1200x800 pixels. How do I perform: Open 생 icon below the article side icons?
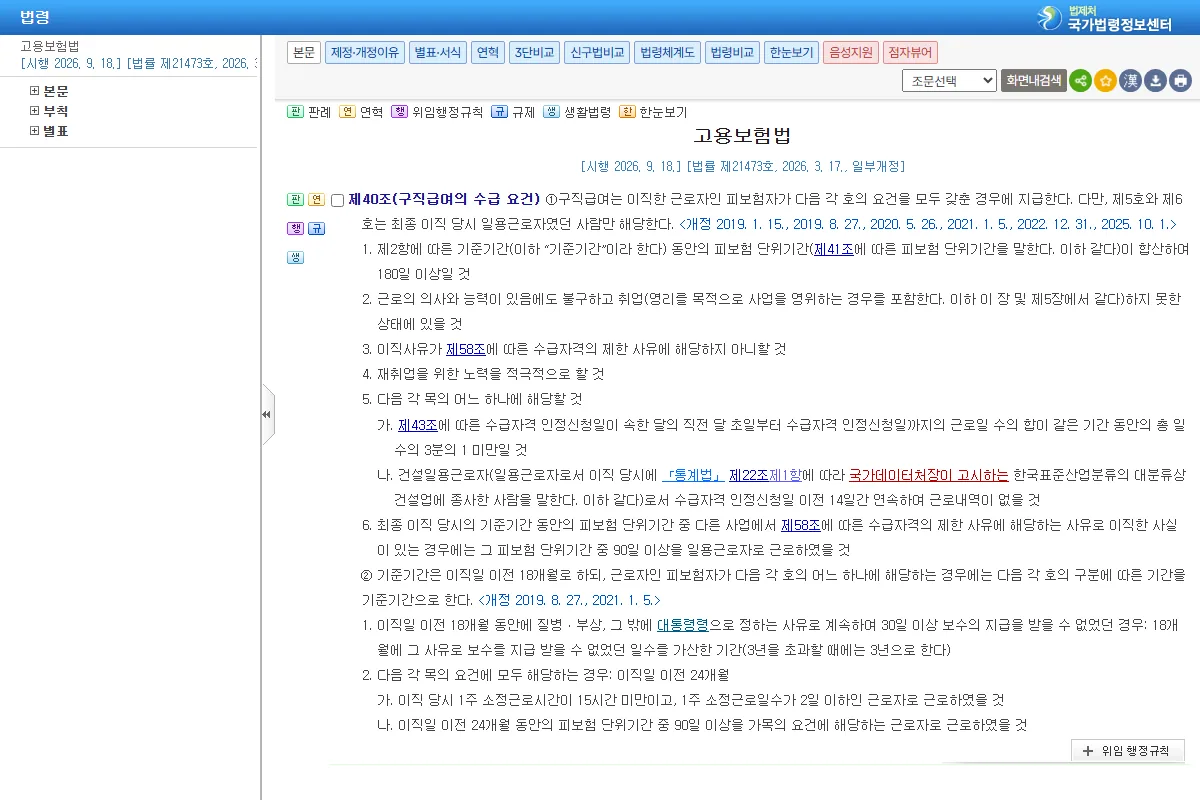(295, 257)
